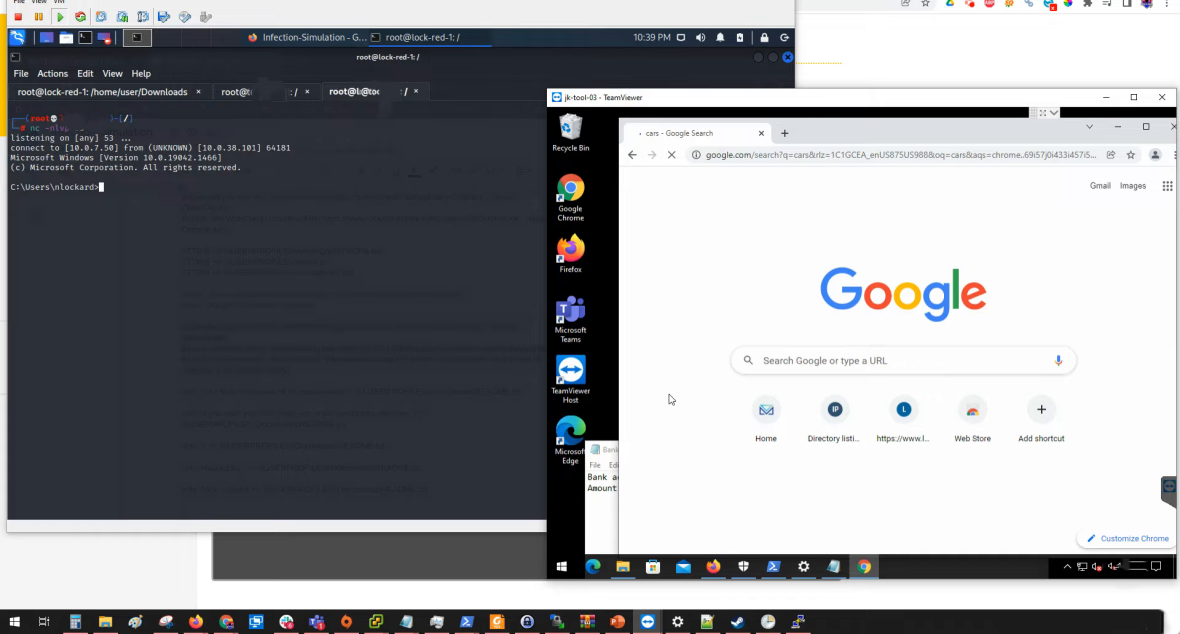Close the third terminal tab

coord(416,92)
